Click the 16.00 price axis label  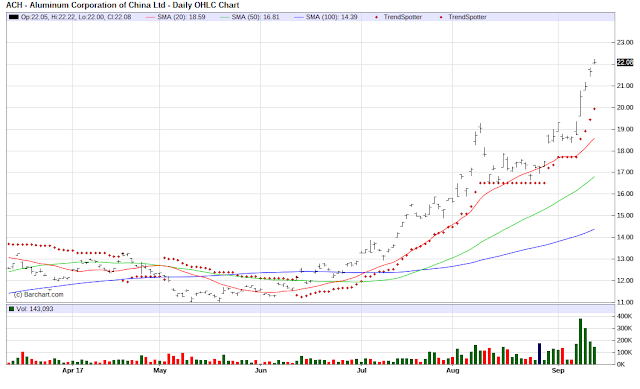pyautogui.click(x=625, y=194)
